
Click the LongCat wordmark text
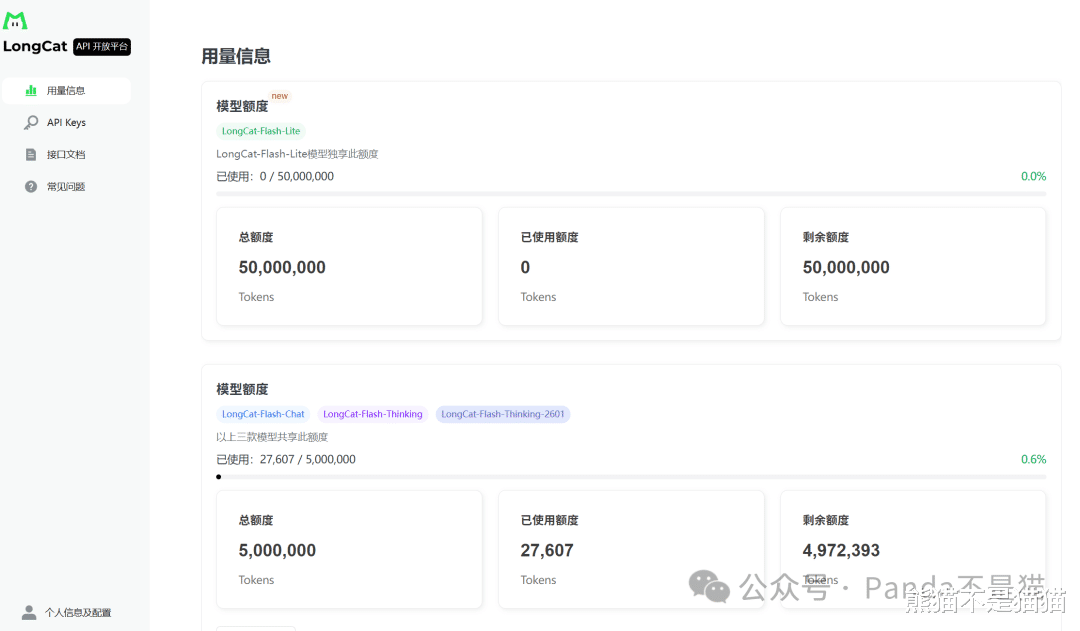coord(35,46)
